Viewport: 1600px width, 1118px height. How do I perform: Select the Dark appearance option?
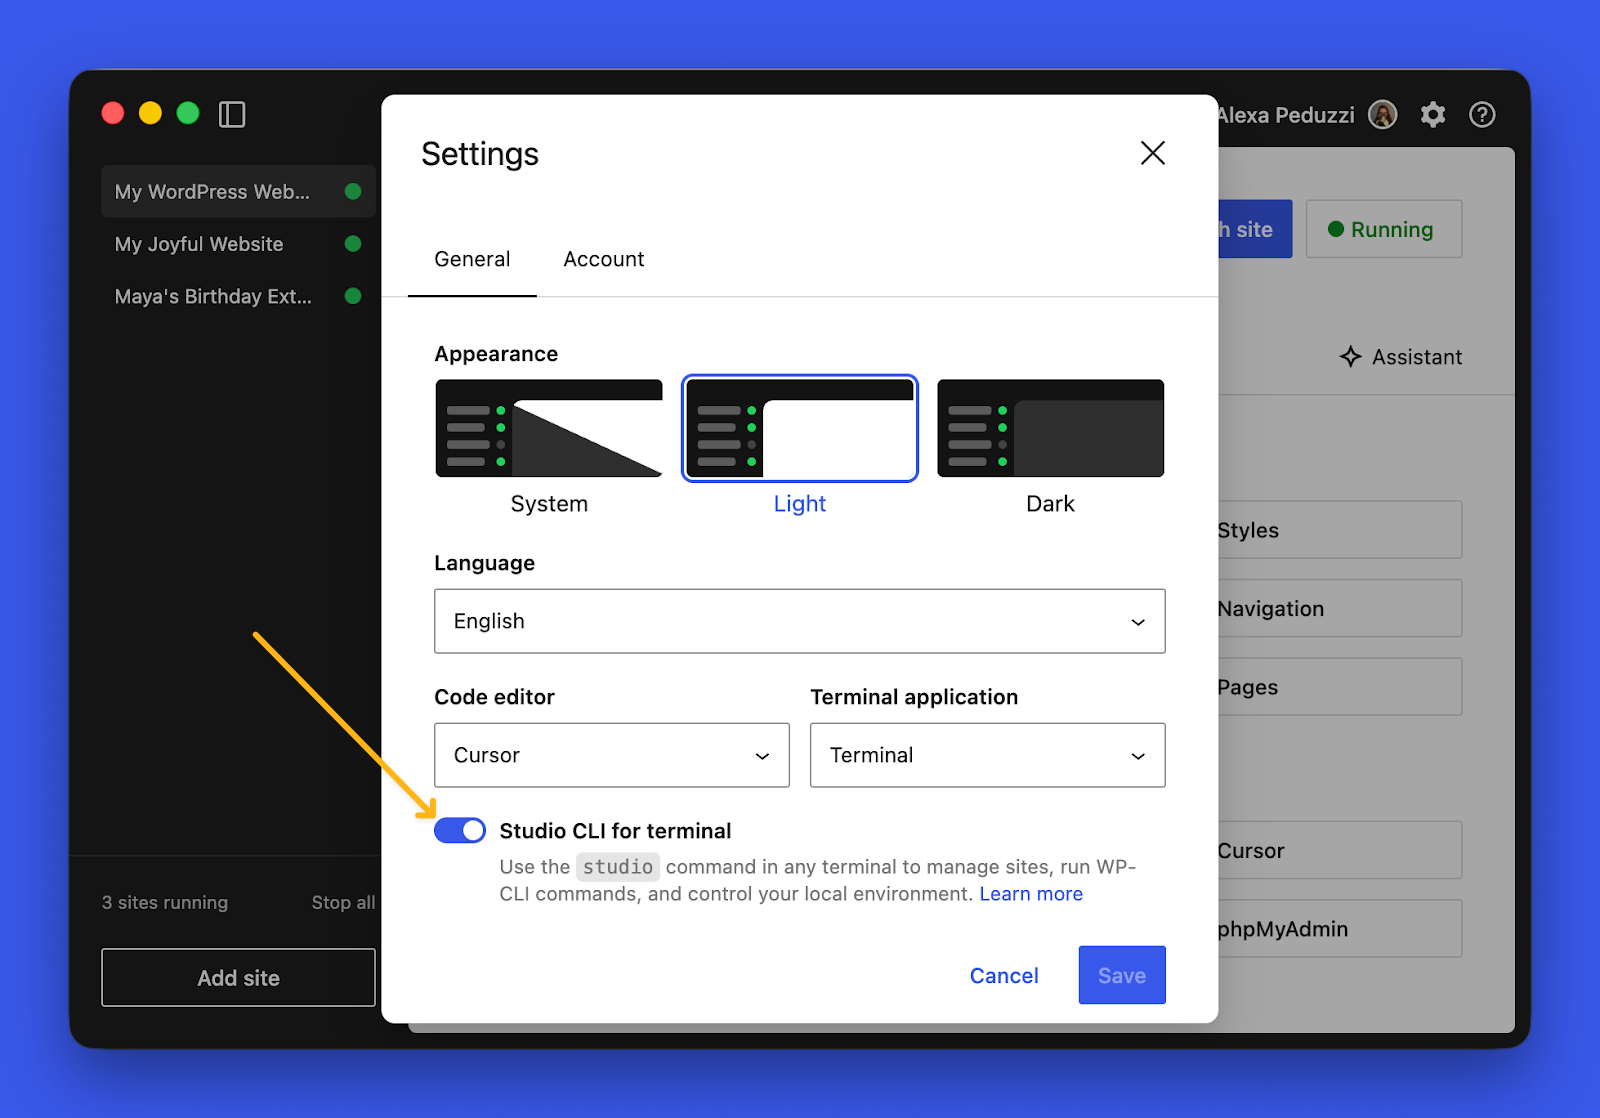(x=1050, y=428)
